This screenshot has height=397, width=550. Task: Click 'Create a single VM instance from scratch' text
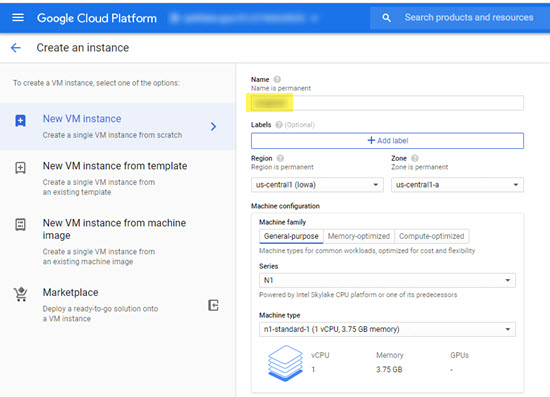click(x=112, y=135)
